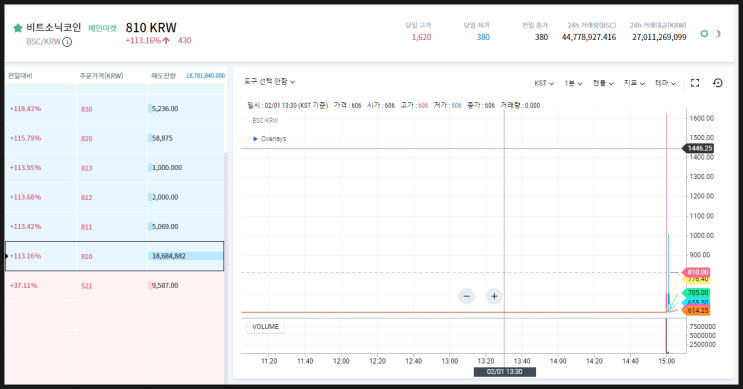Click the sell quantity 5,236.00

(x=165, y=109)
